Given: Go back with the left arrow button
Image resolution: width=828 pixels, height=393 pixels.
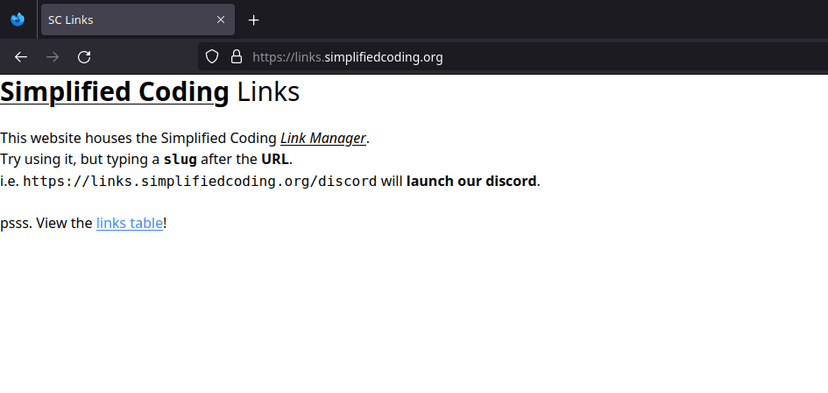Looking at the screenshot, I should coord(21,57).
